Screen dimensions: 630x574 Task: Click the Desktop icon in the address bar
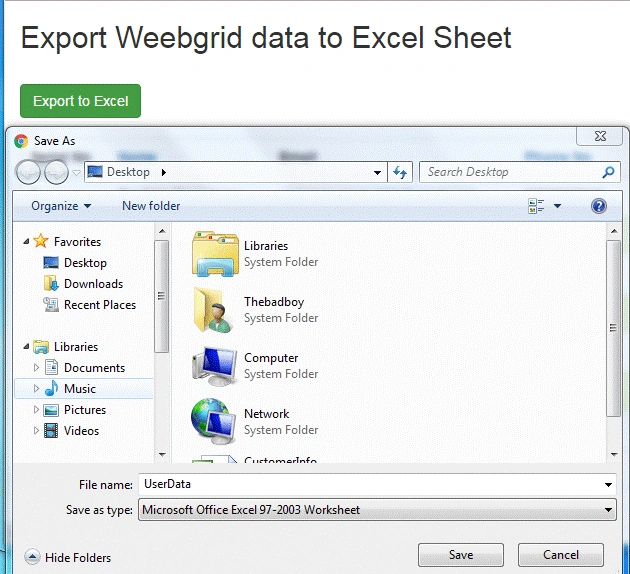95,172
